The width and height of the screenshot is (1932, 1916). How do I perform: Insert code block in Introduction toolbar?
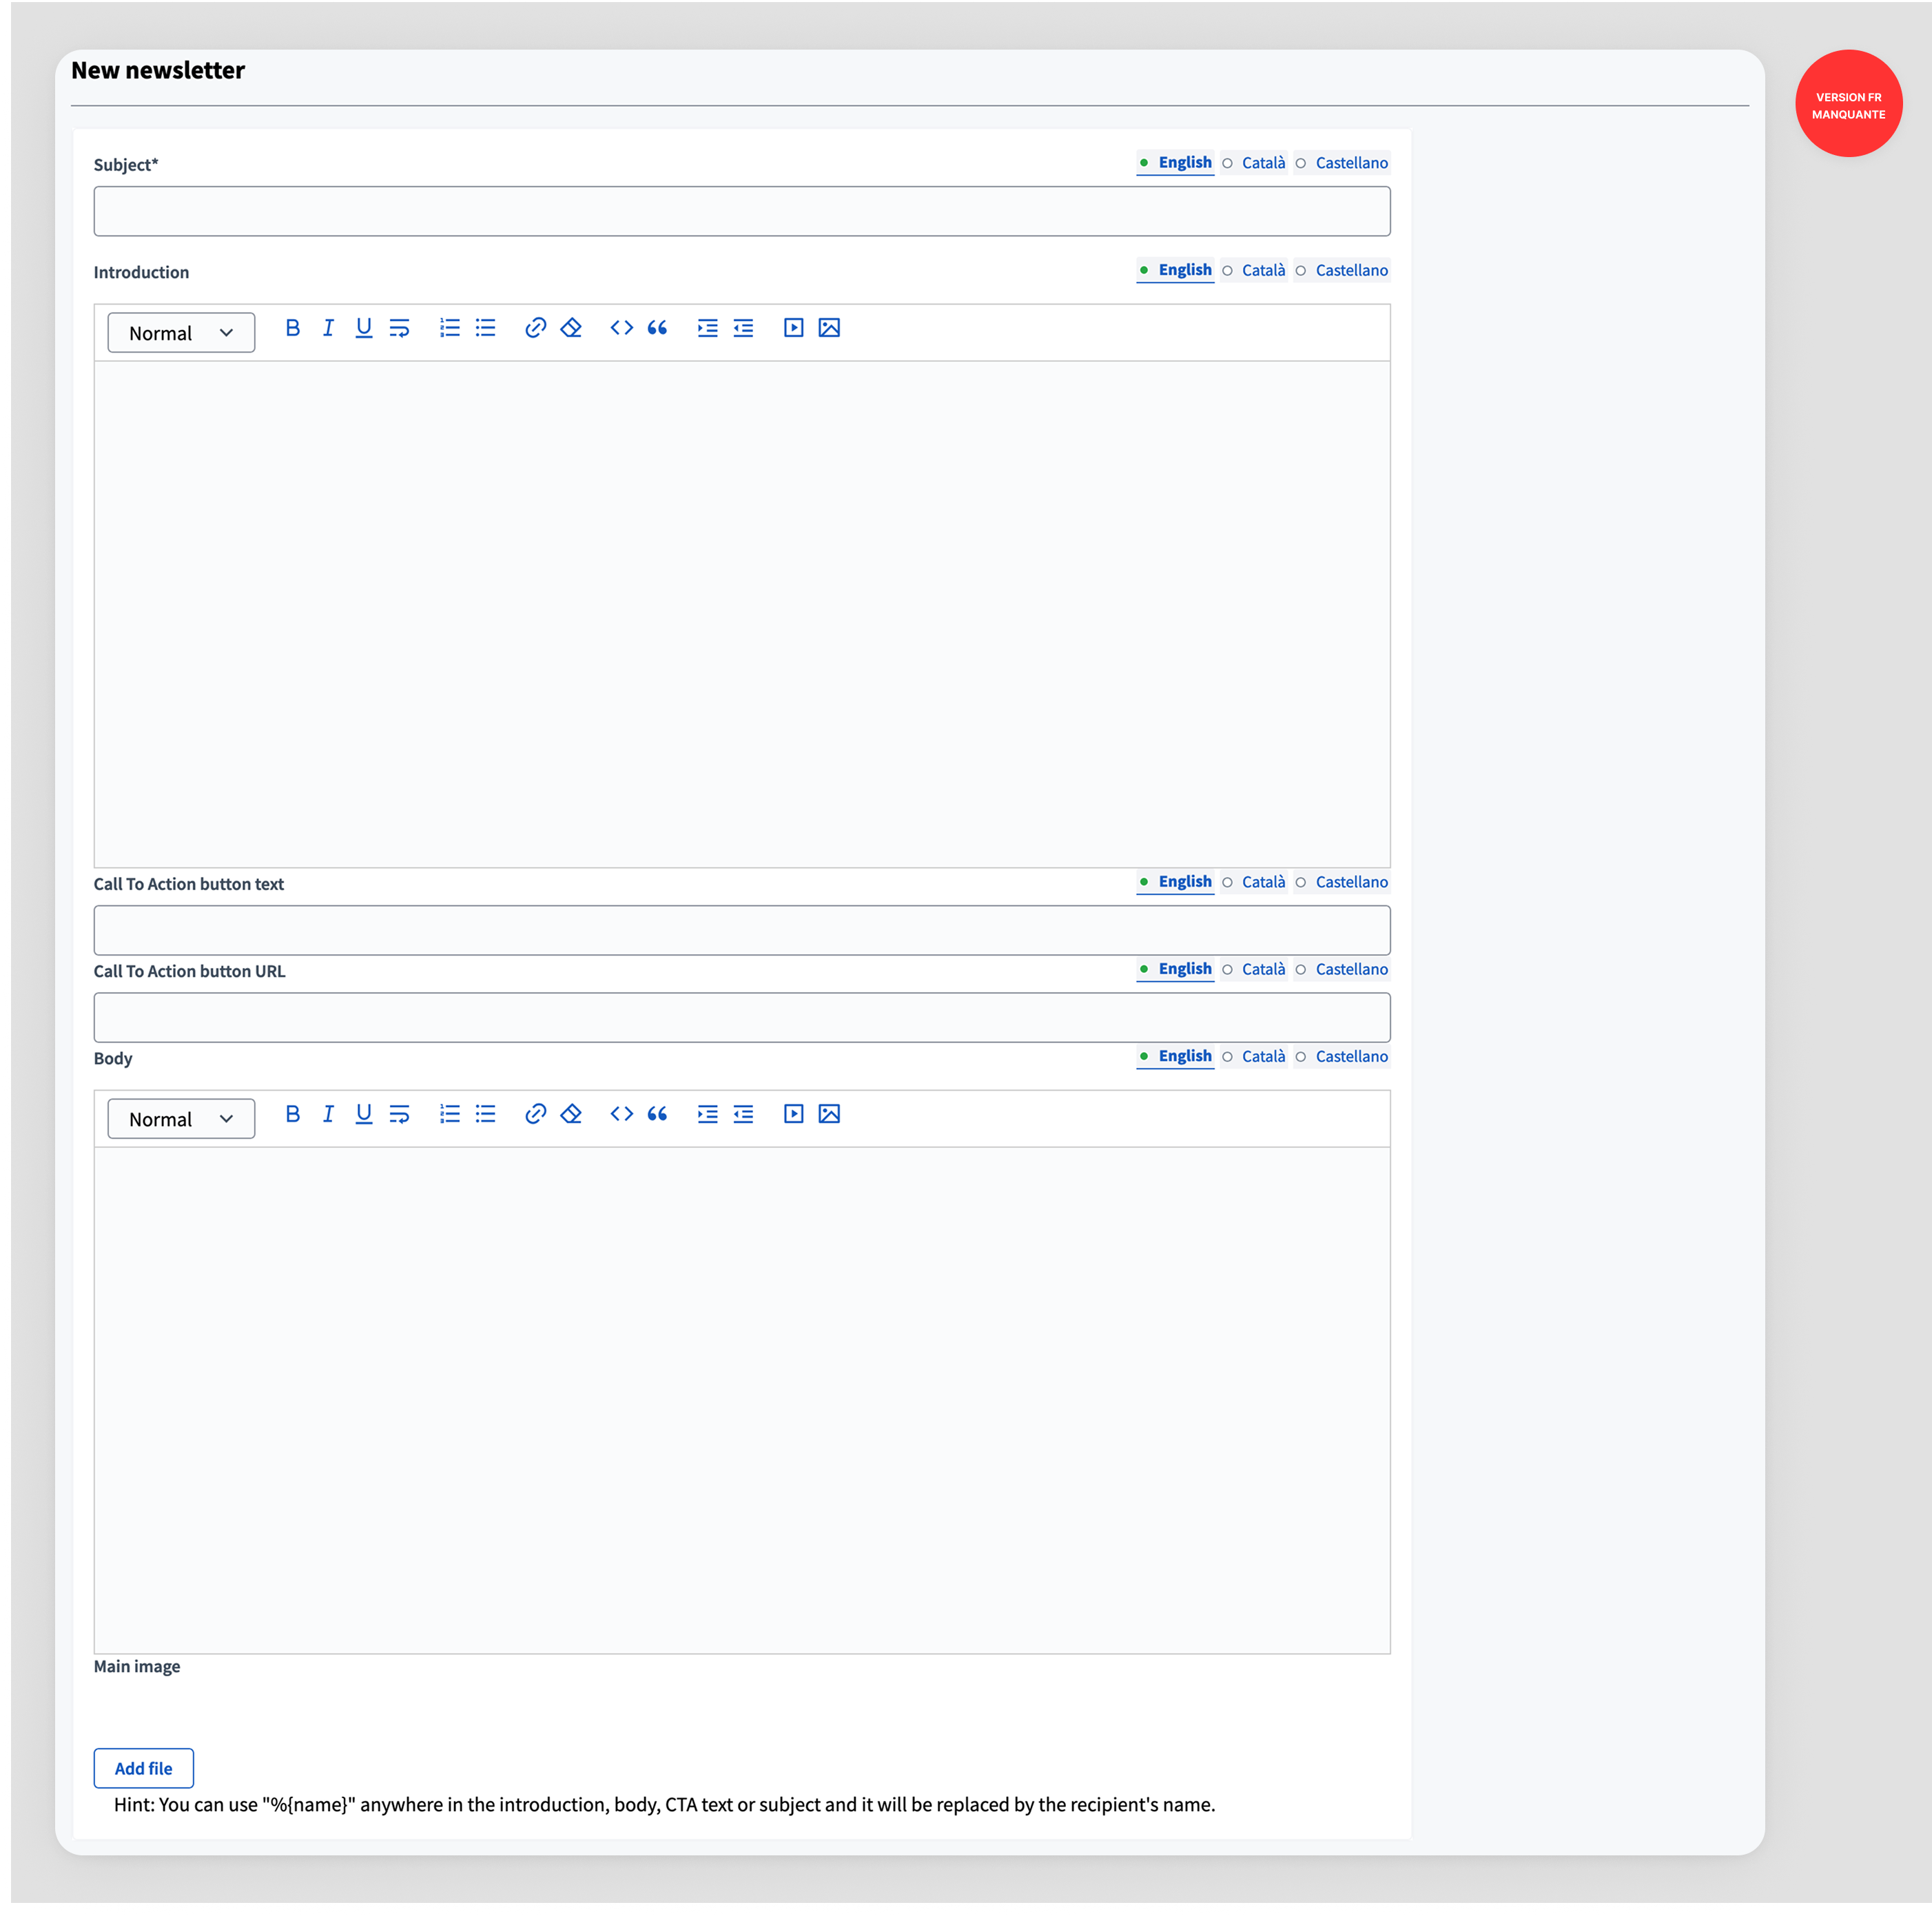coord(622,328)
